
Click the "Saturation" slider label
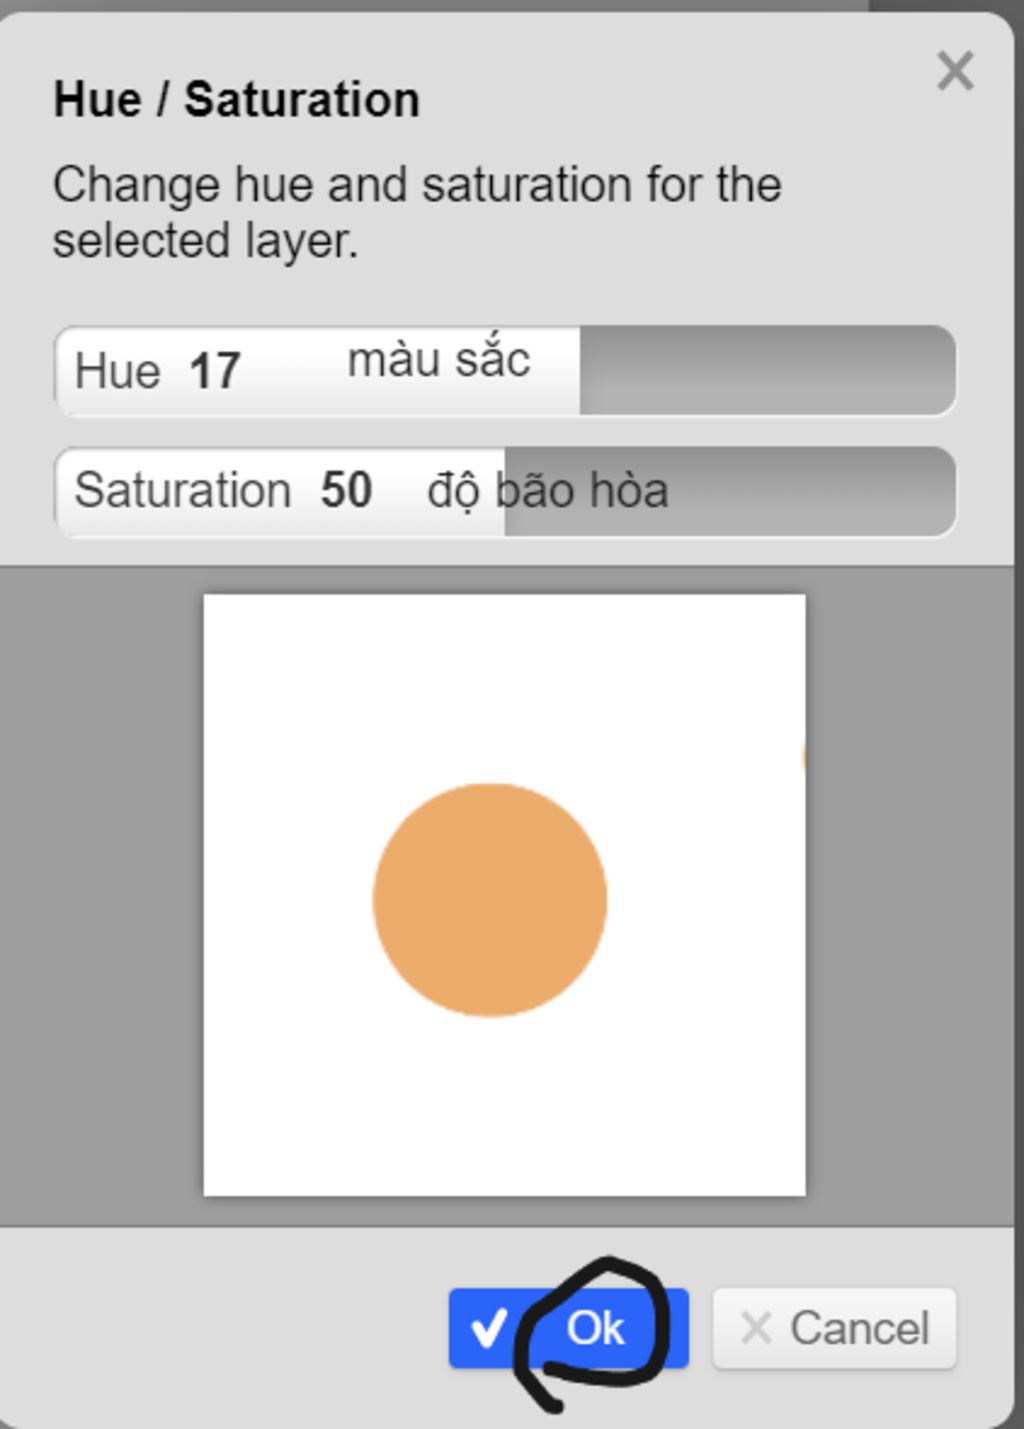182,491
